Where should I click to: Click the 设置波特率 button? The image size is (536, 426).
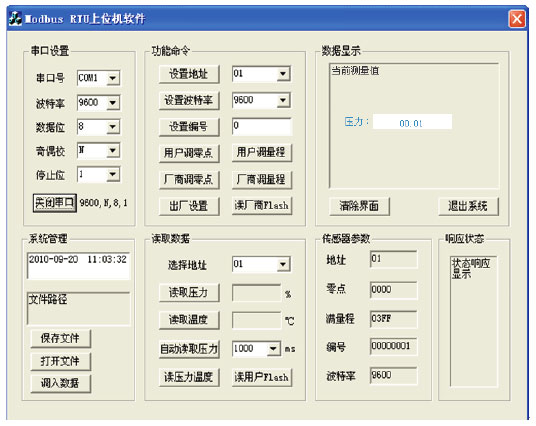(x=189, y=101)
